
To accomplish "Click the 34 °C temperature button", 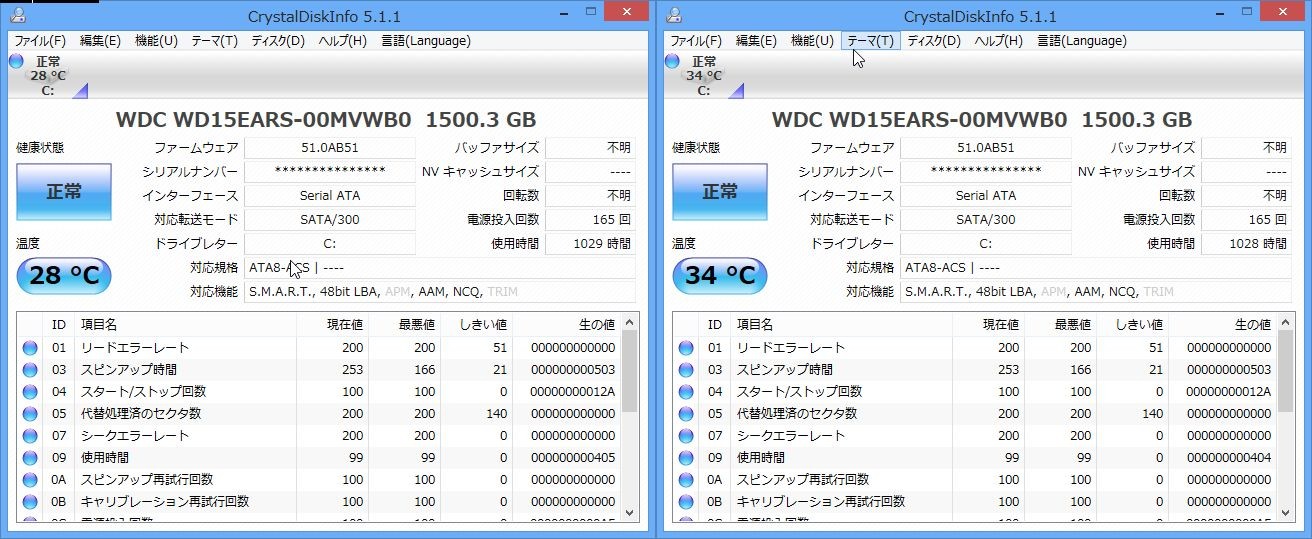I will 720,275.
